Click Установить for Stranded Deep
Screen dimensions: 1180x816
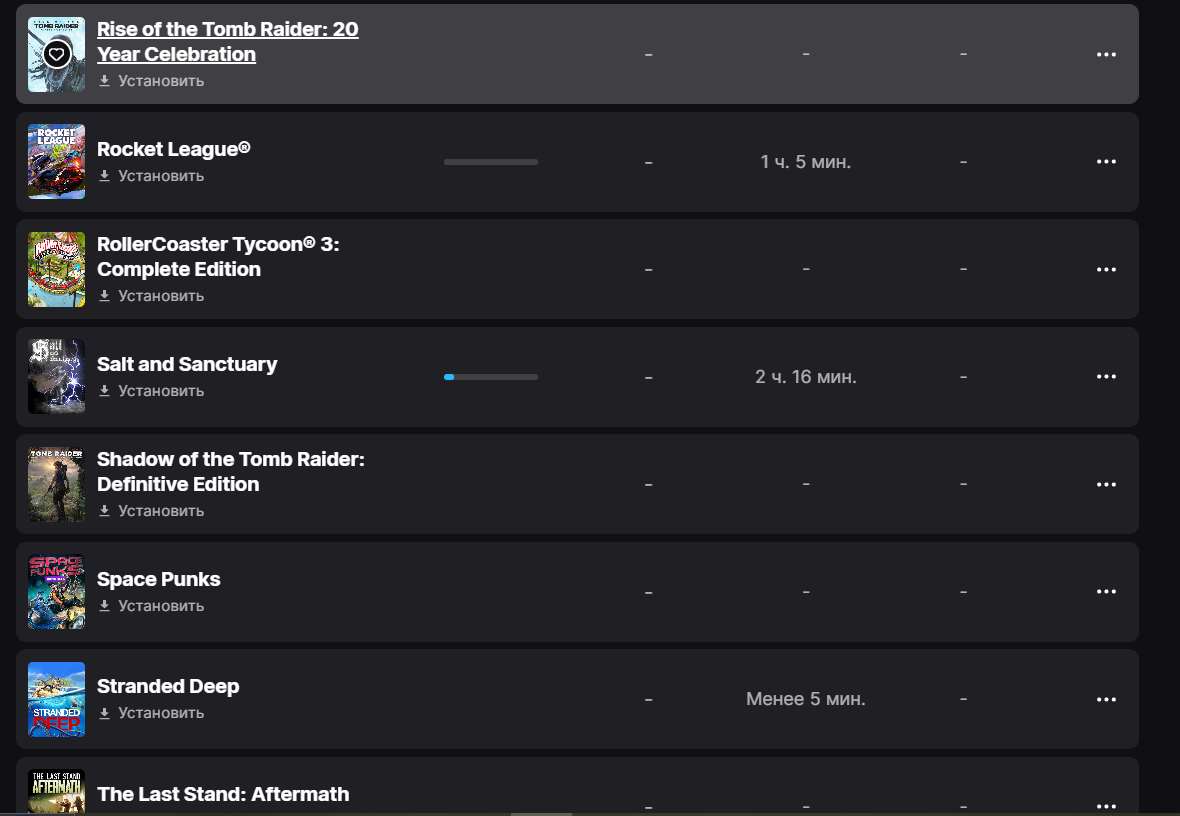(160, 713)
